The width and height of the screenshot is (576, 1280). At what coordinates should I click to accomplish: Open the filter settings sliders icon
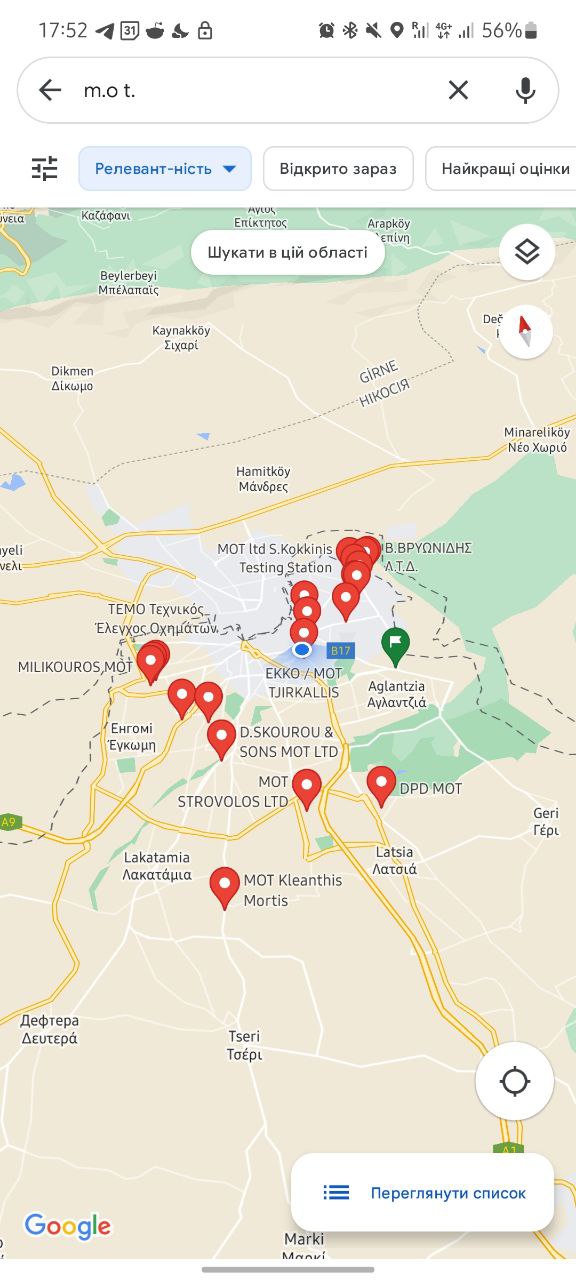click(44, 168)
